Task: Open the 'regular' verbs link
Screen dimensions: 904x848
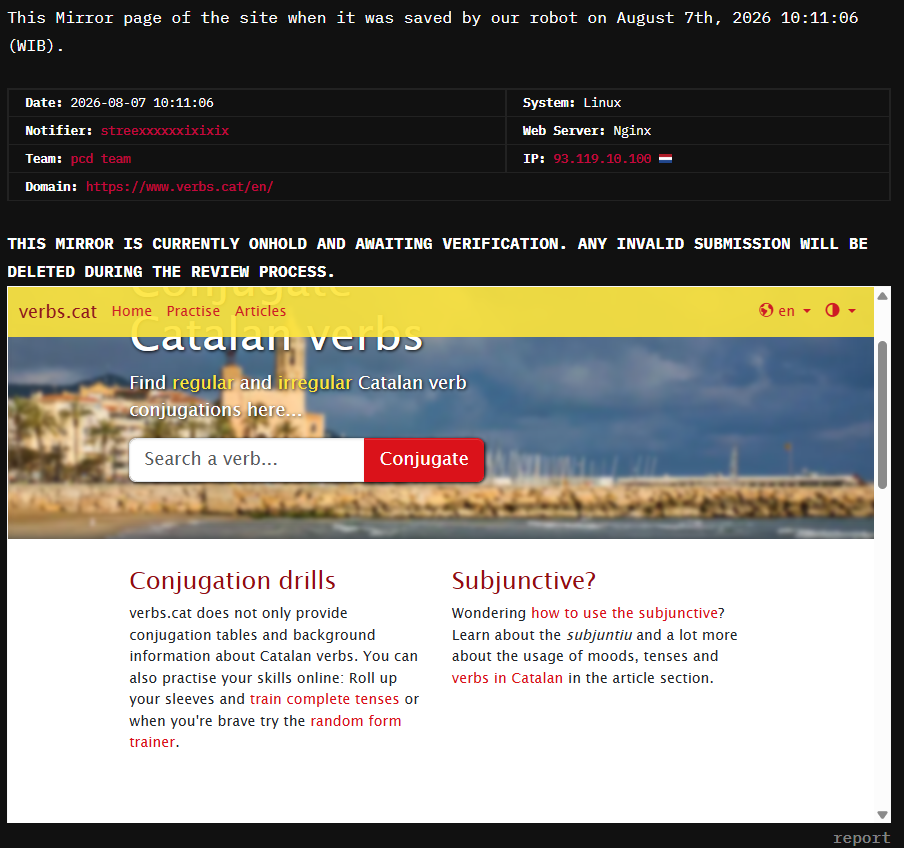Action: [x=203, y=383]
